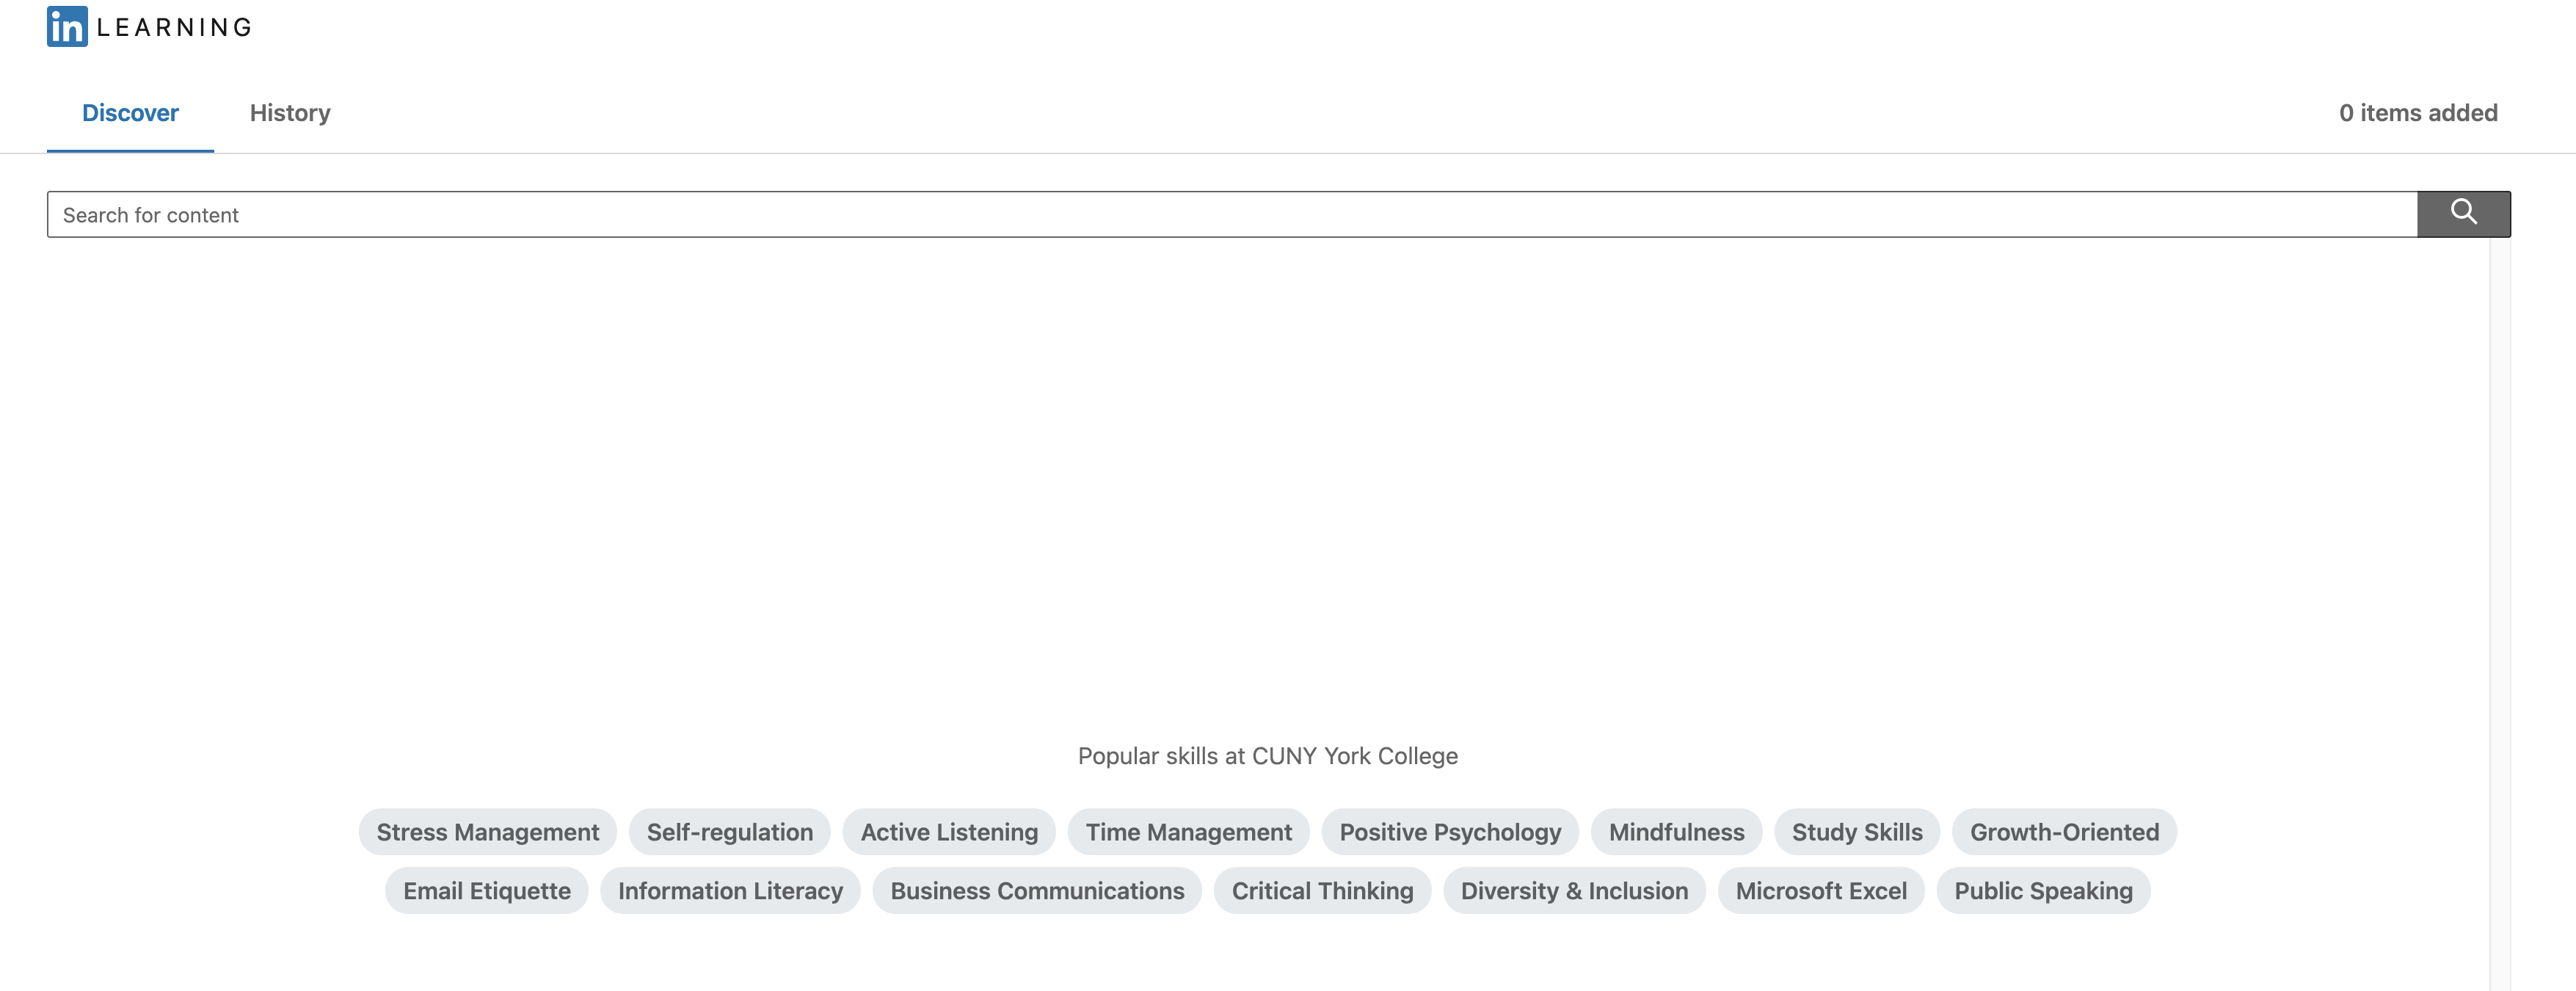The width and height of the screenshot is (2576, 991).
Task: Pick the Diversity & Inclusion skill
Action: point(1574,891)
